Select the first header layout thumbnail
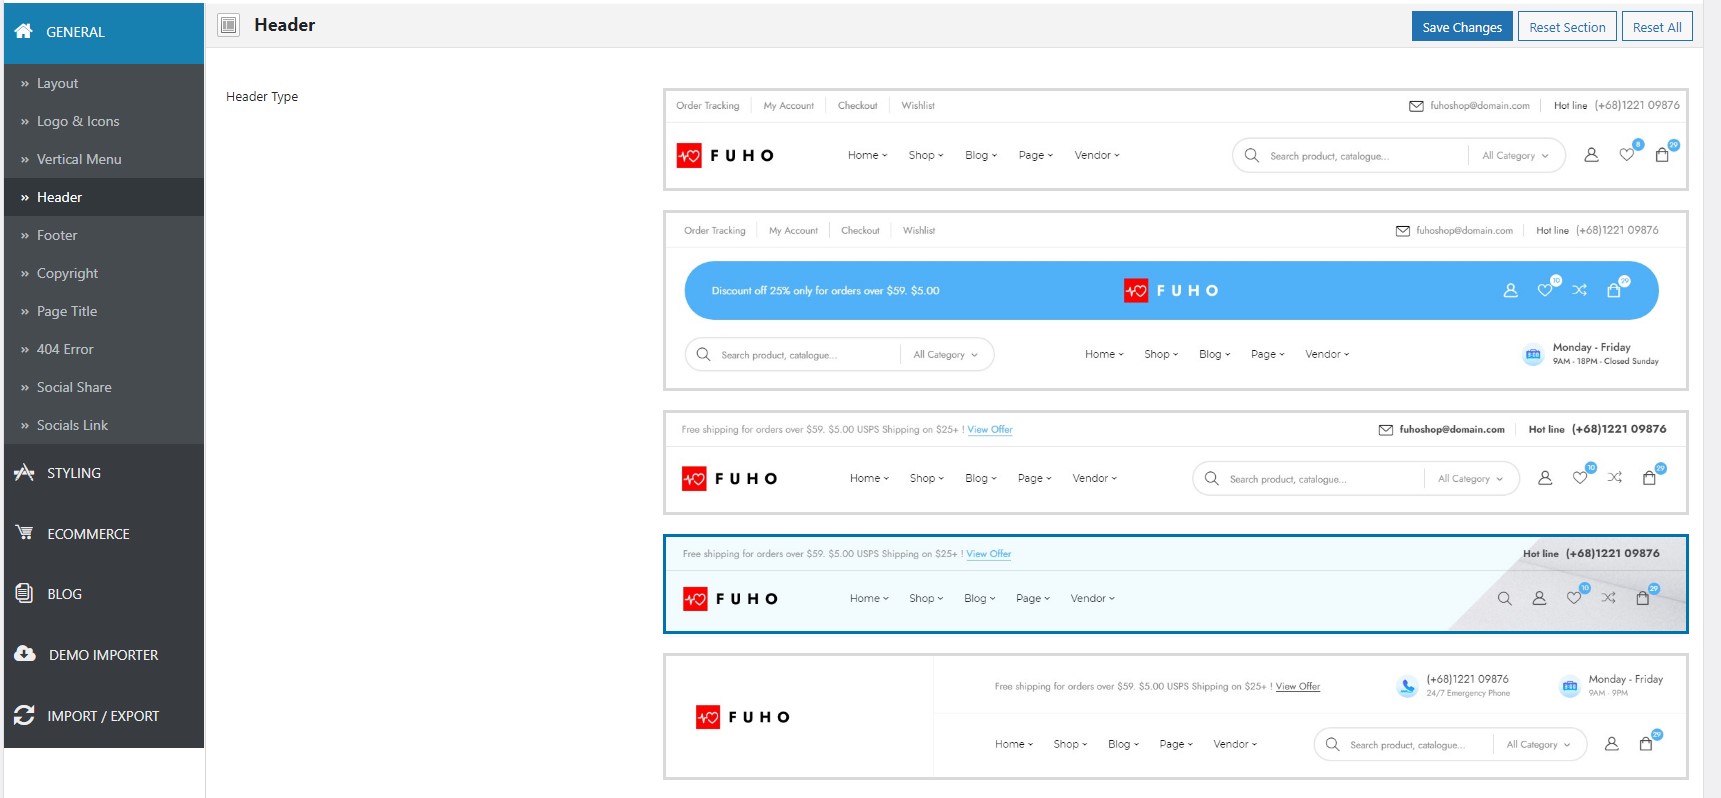Viewport: 1721px width, 798px height. (x=1175, y=140)
